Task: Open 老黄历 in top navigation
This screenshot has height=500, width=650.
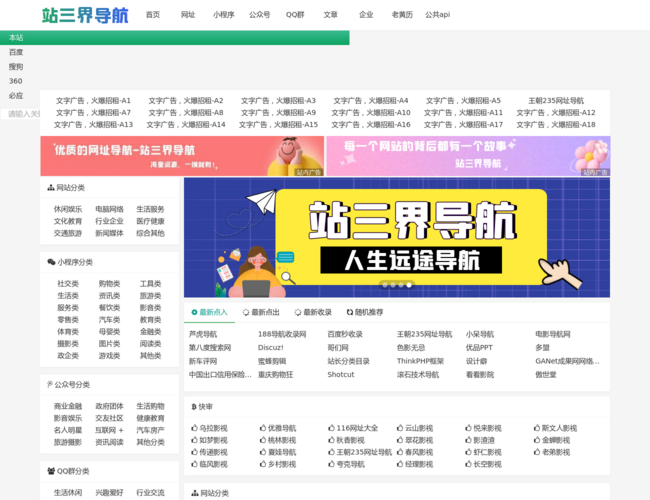Action: pyautogui.click(x=402, y=15)
